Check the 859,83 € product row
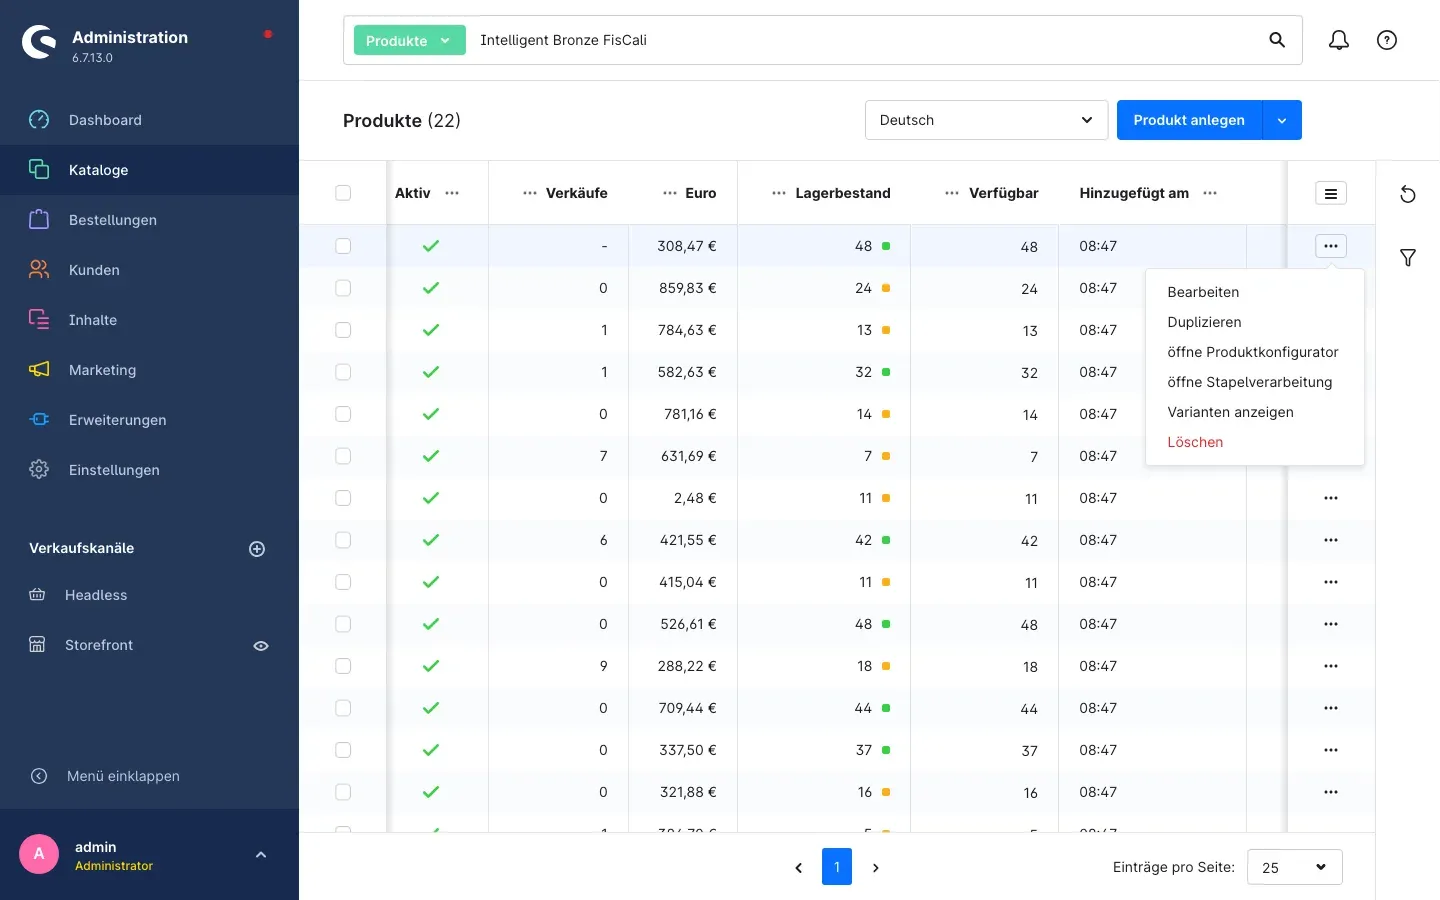The height and width of the screenshot is (900, 1440). click(343, 288)
